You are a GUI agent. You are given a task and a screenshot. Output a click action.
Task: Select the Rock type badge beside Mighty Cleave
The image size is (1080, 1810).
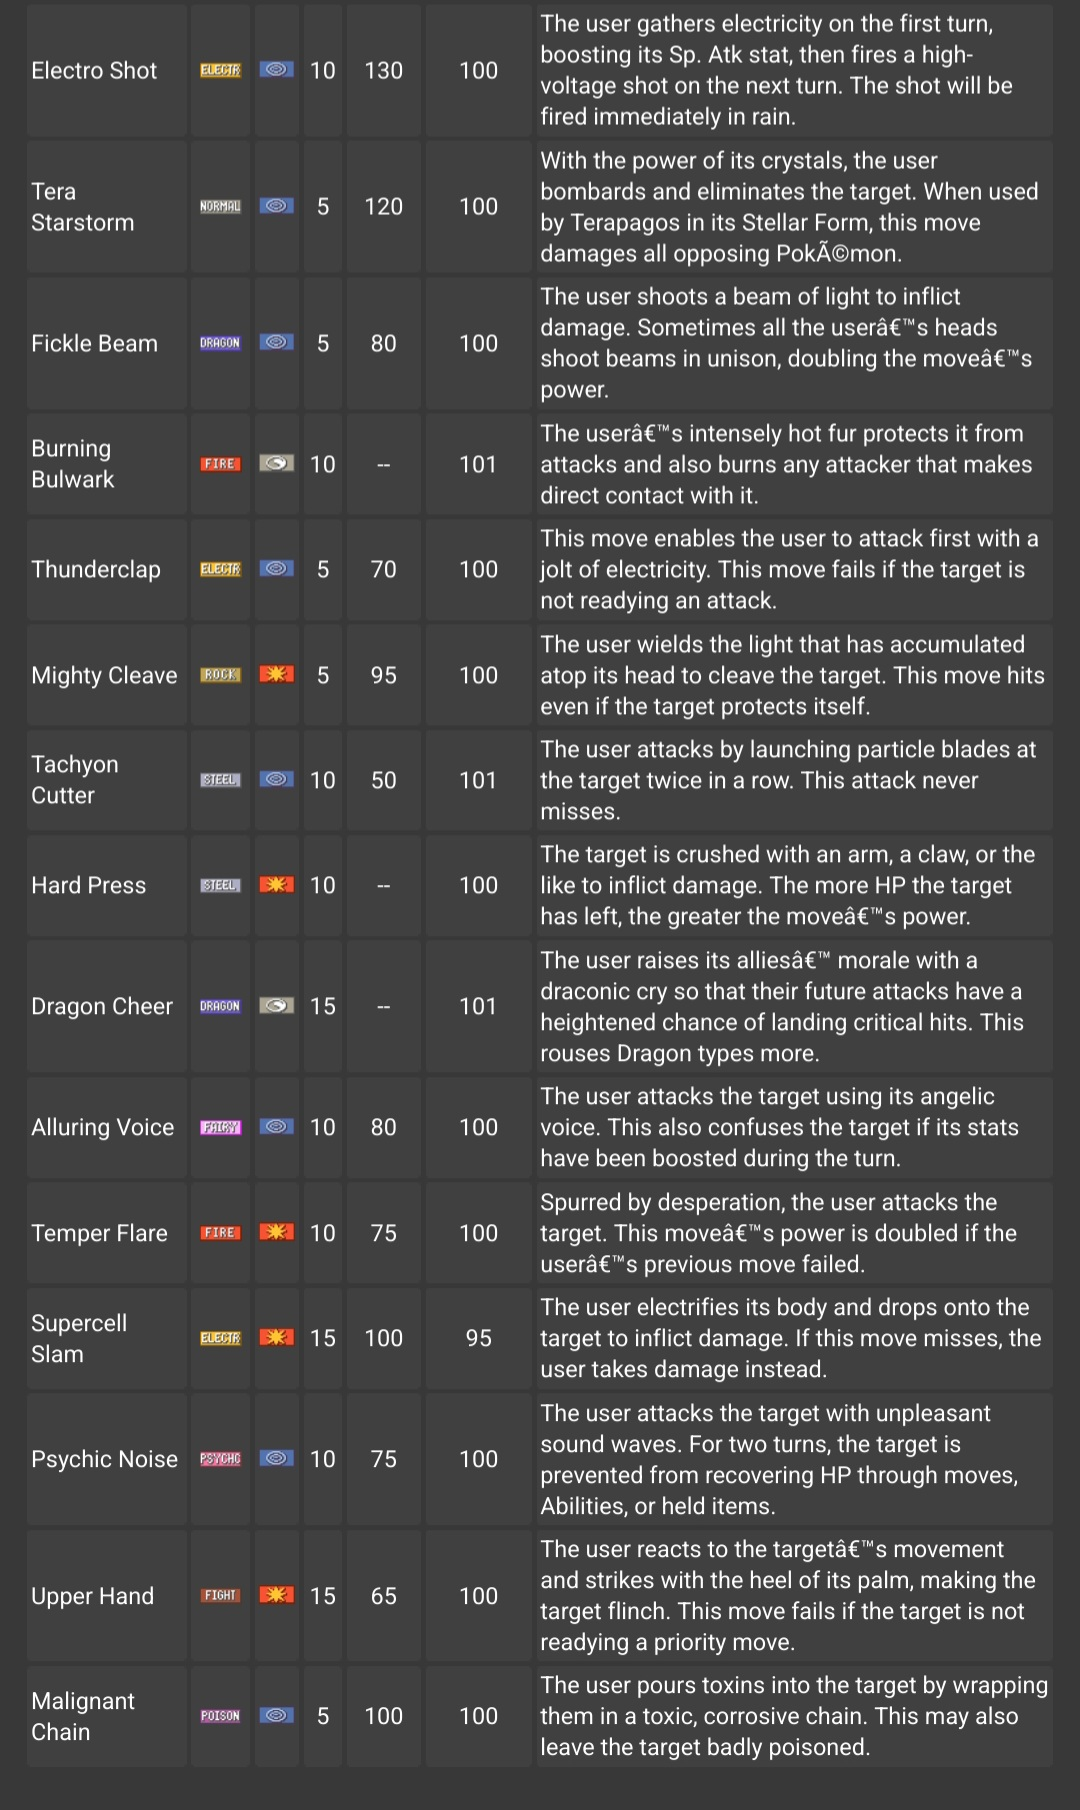click(x=220, y=675)
